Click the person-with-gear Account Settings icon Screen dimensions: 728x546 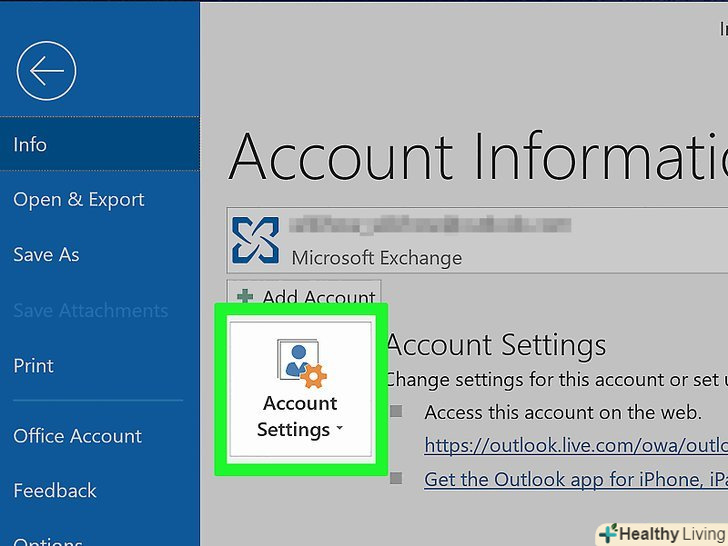pyautogui.click(x=300, y=363)
